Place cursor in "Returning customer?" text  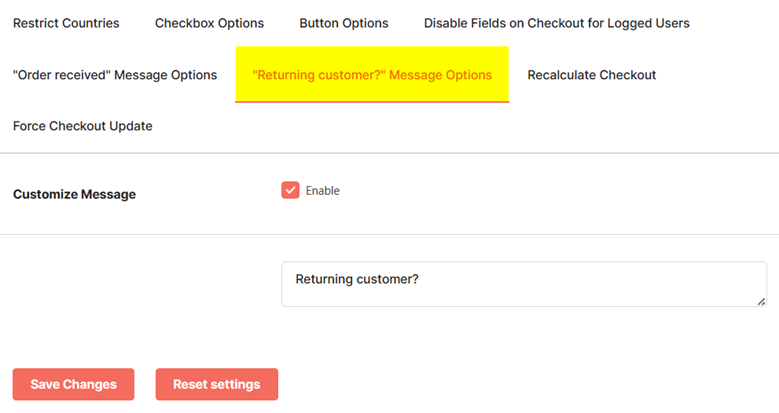coord(357,279)
